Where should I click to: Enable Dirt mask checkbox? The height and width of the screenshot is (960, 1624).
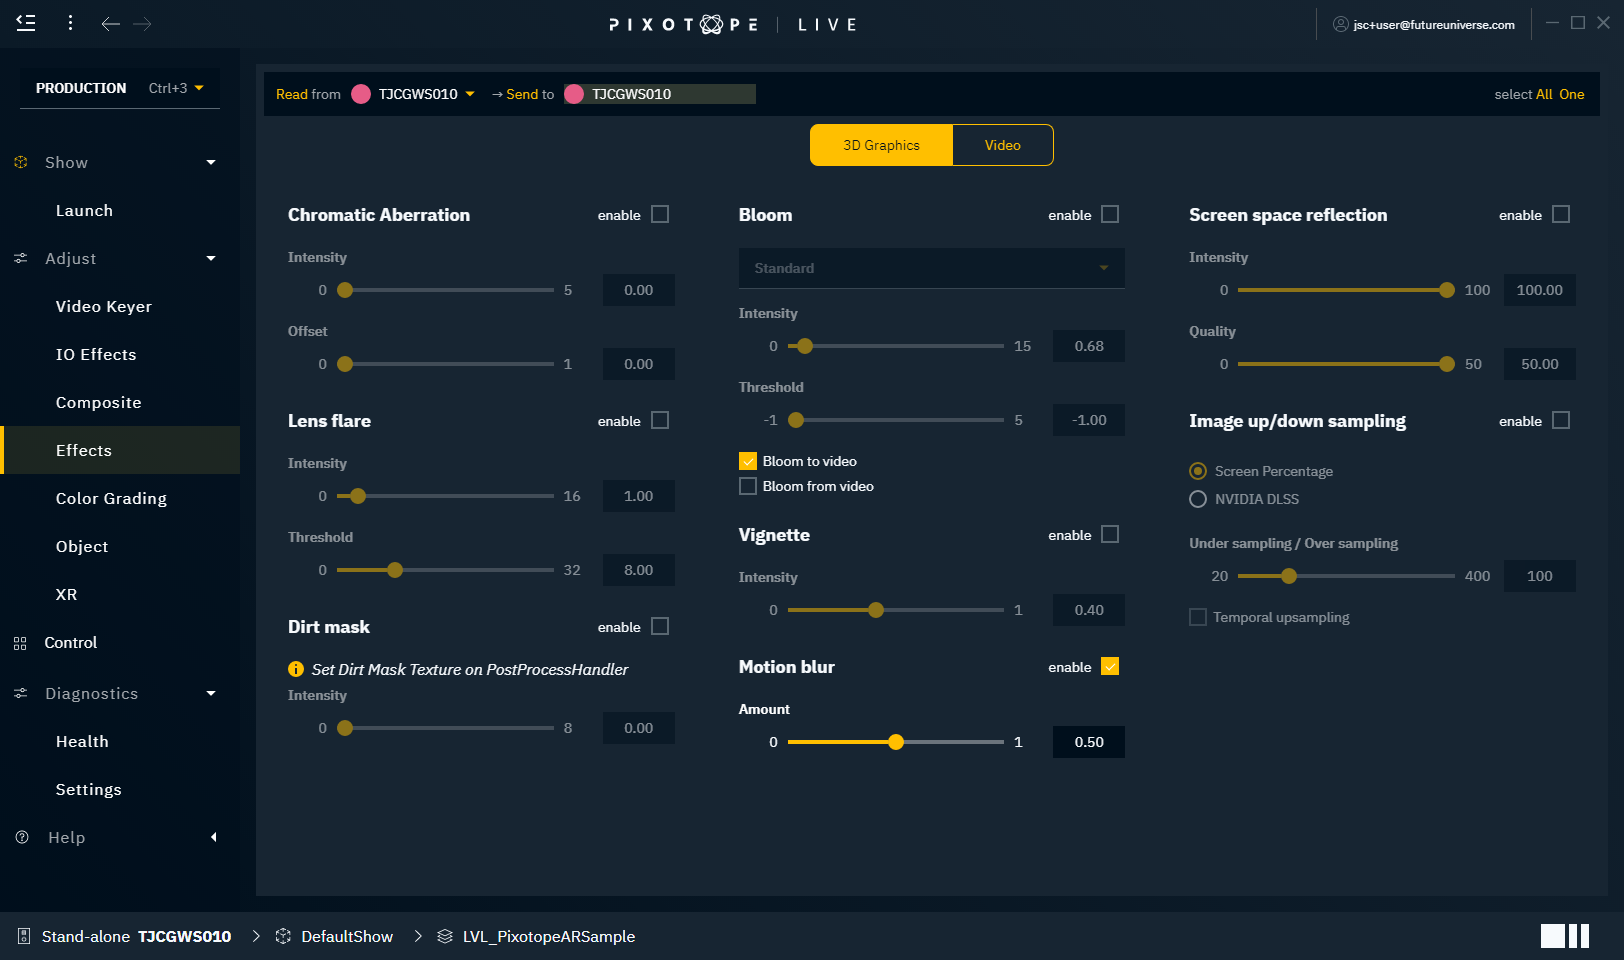click(x=660, y=626)
